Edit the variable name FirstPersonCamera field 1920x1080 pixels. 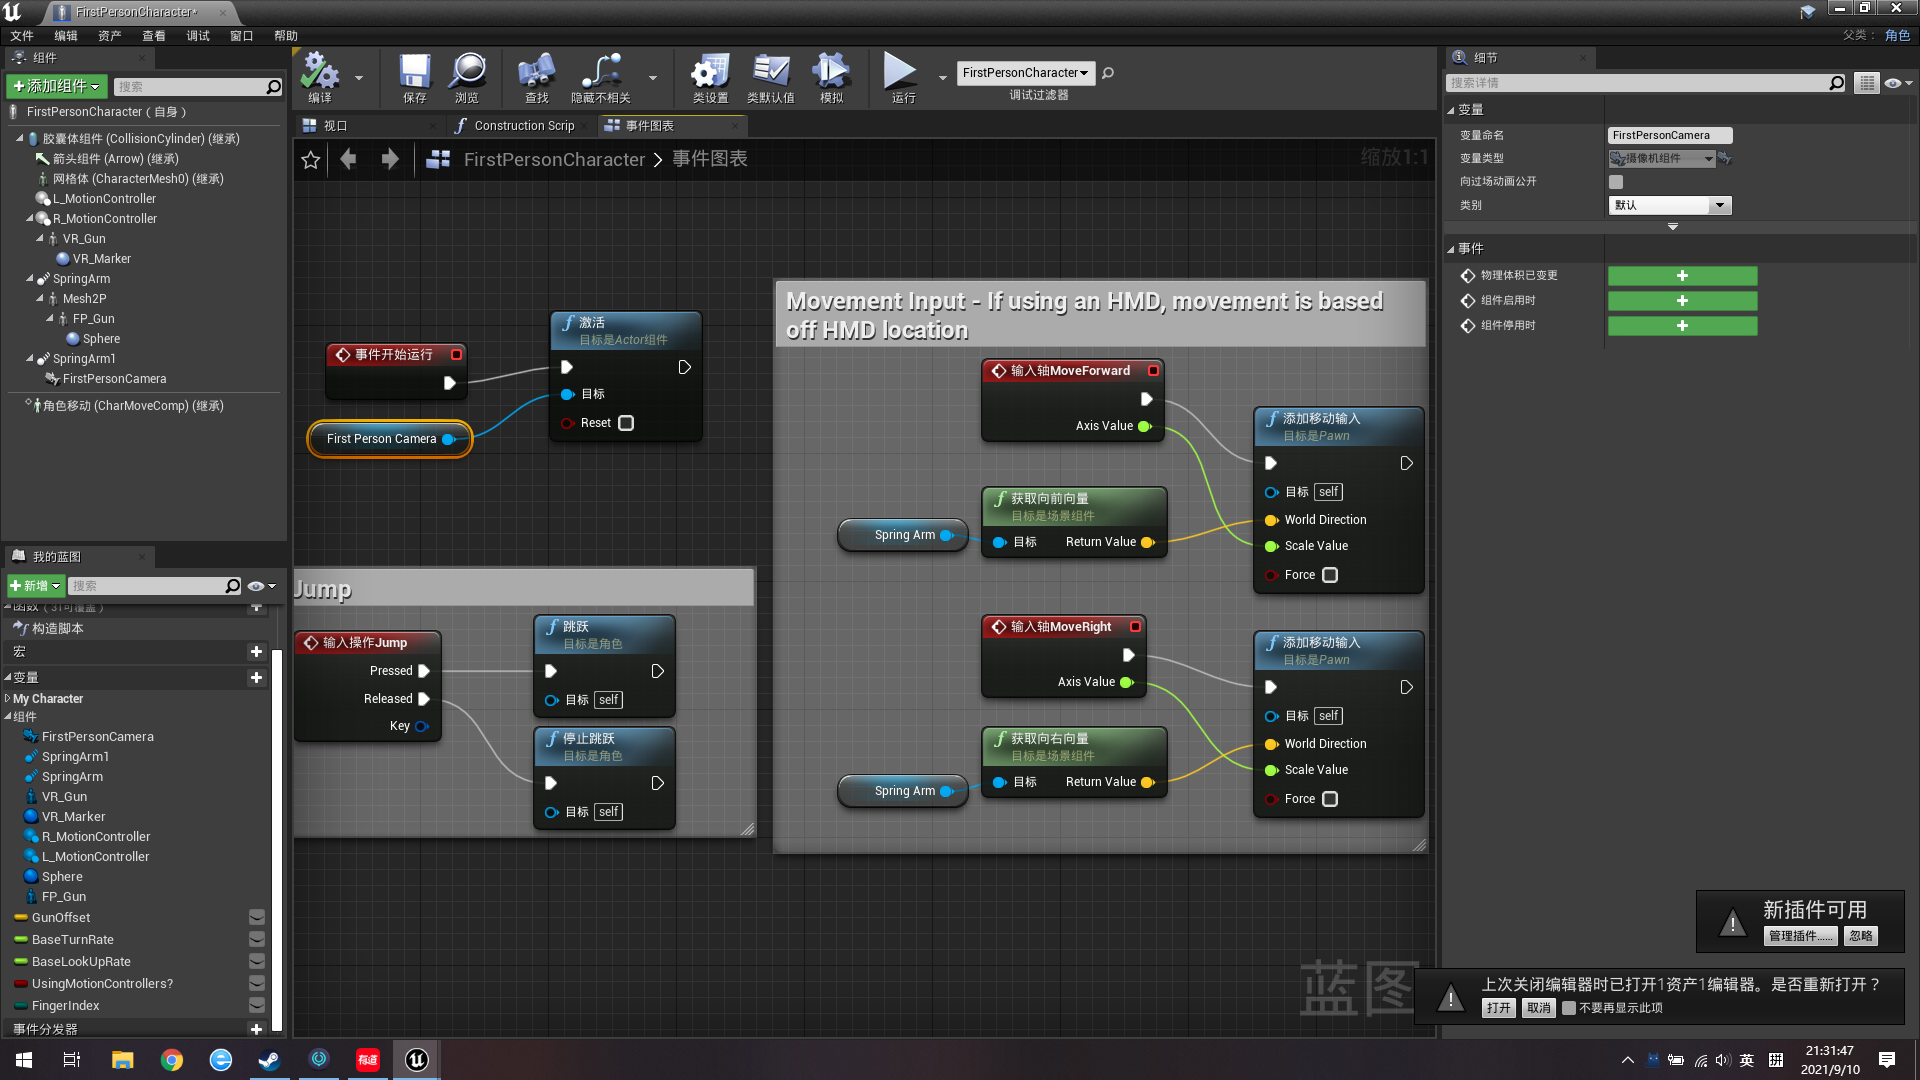tap(1670, 136)
